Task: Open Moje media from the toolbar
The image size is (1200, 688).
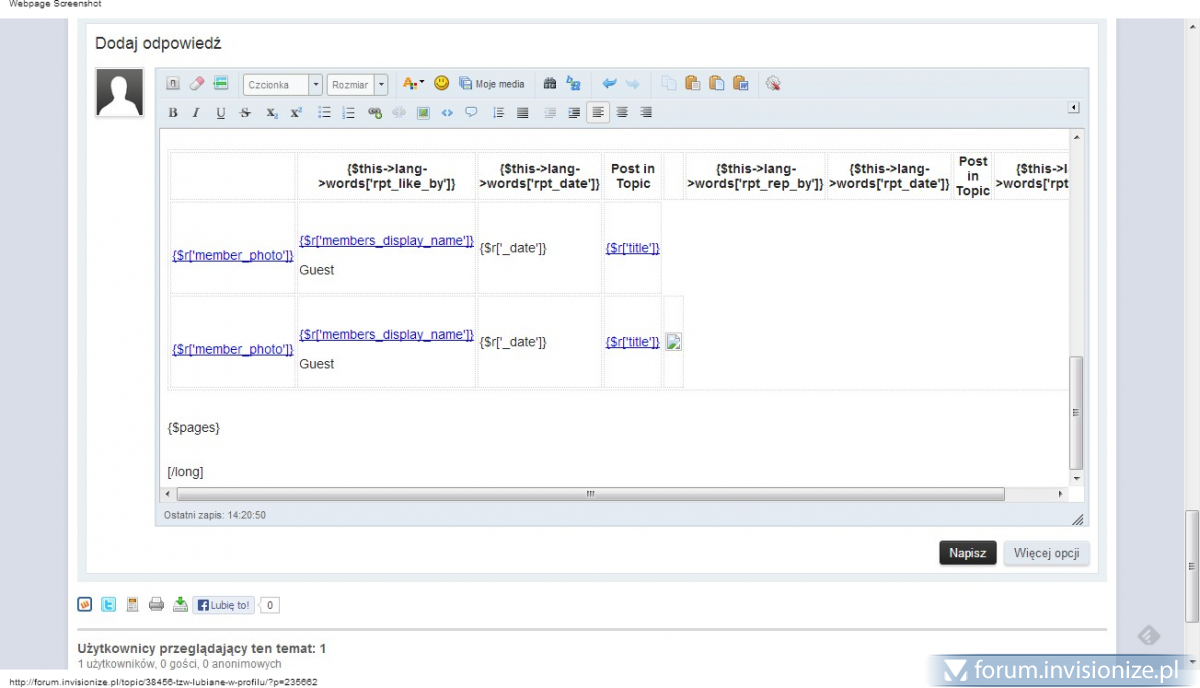Action: (492, 84)
